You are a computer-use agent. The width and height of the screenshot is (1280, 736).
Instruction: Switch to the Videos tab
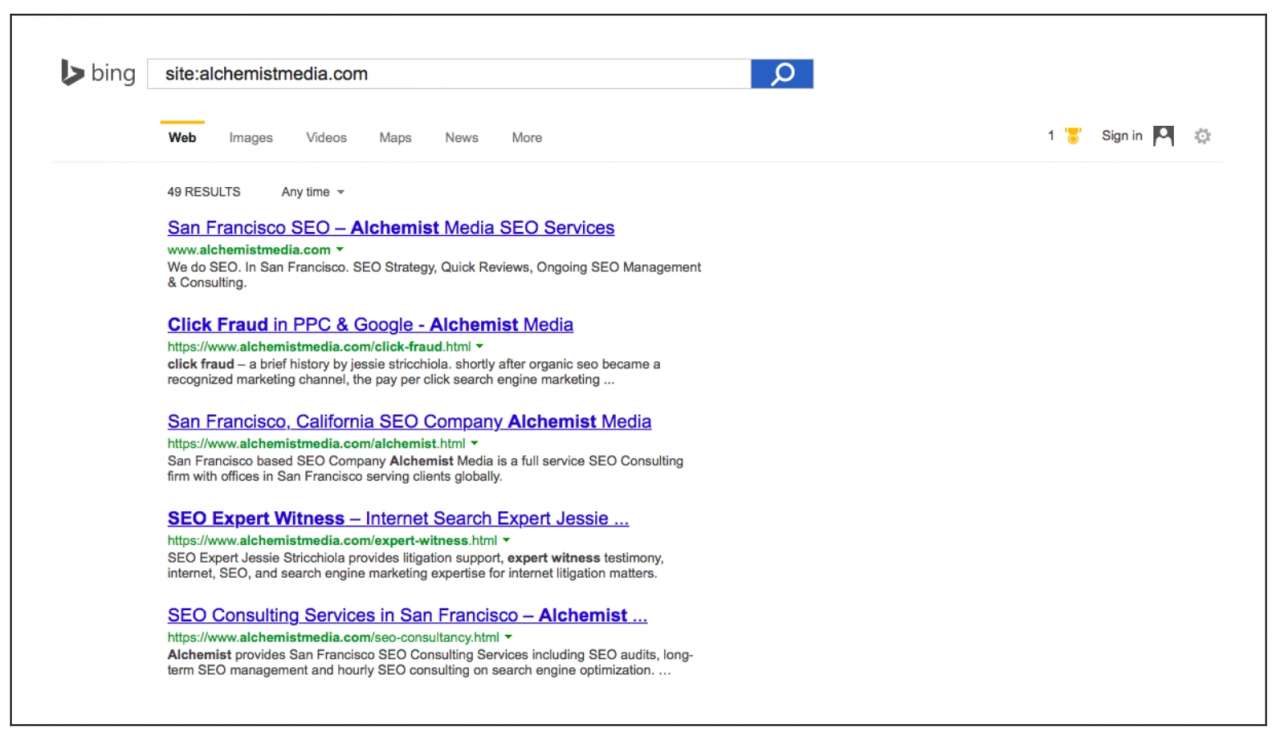point(326,138)
